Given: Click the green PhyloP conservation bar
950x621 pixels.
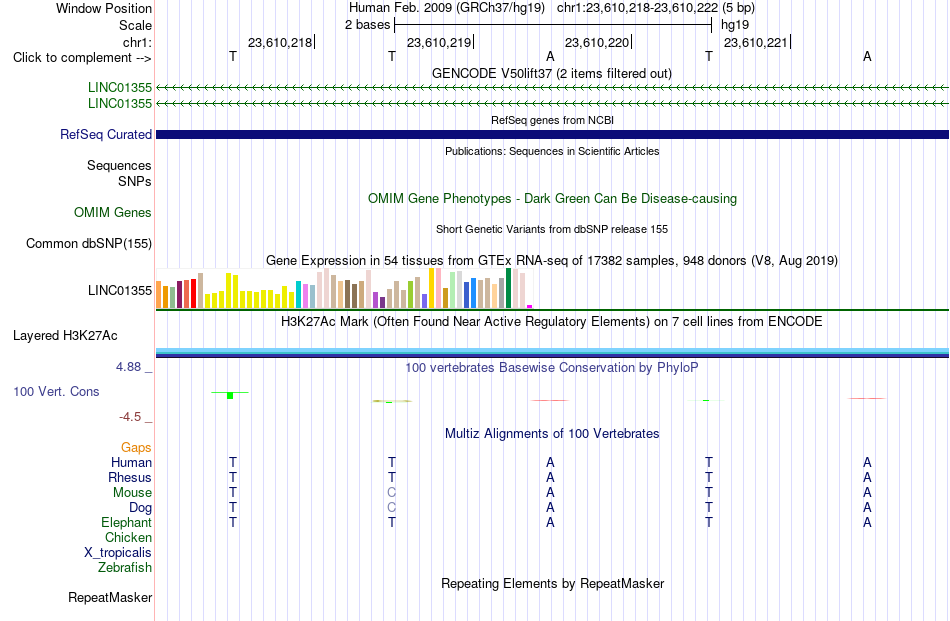Looking at the screenshot, I should [230, 395].
